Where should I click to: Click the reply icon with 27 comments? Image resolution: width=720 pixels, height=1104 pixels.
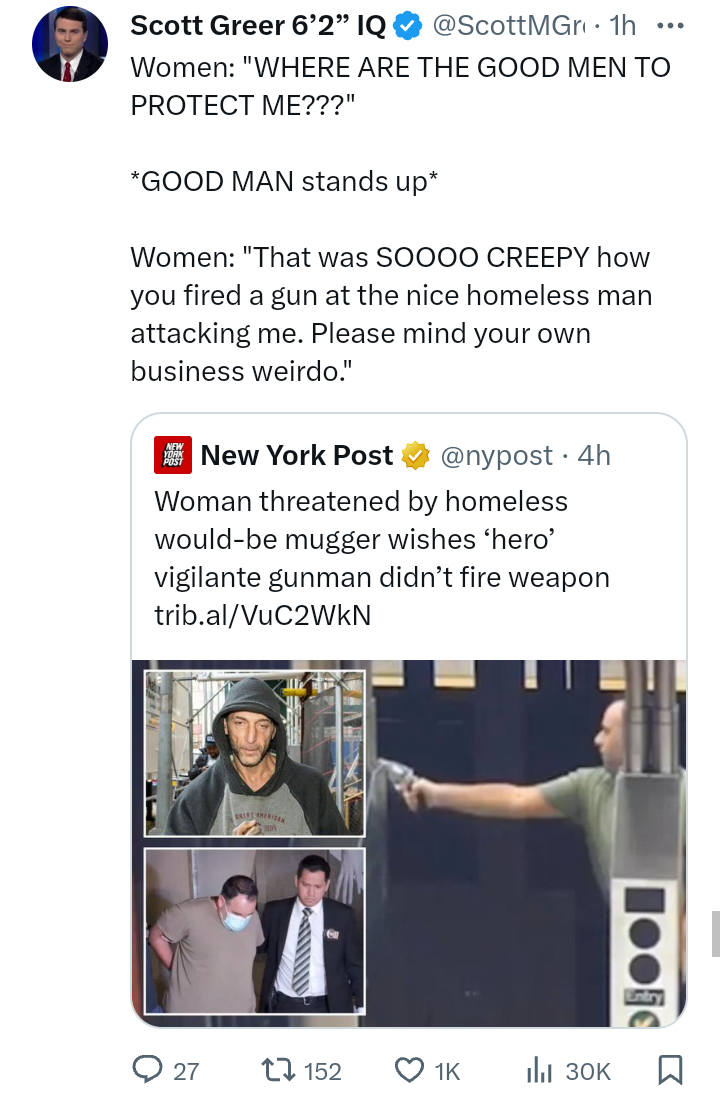pyautogui.click(x=151, y=1071)
